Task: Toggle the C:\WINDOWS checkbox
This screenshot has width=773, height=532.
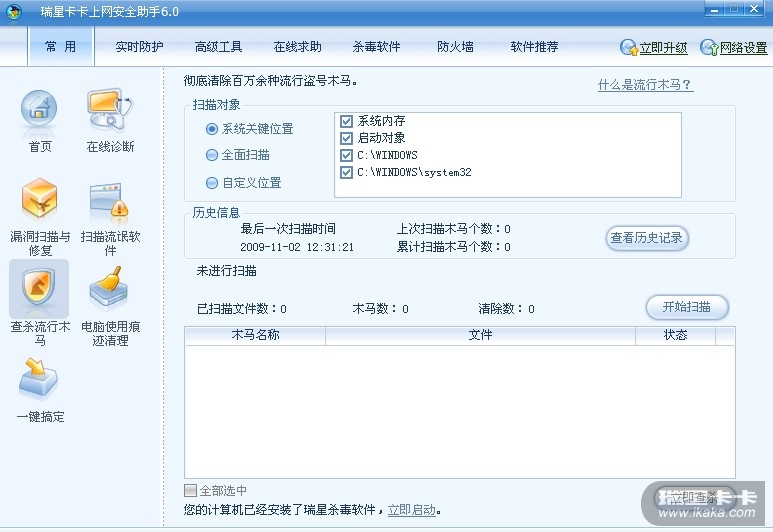Action: point(347,155)
